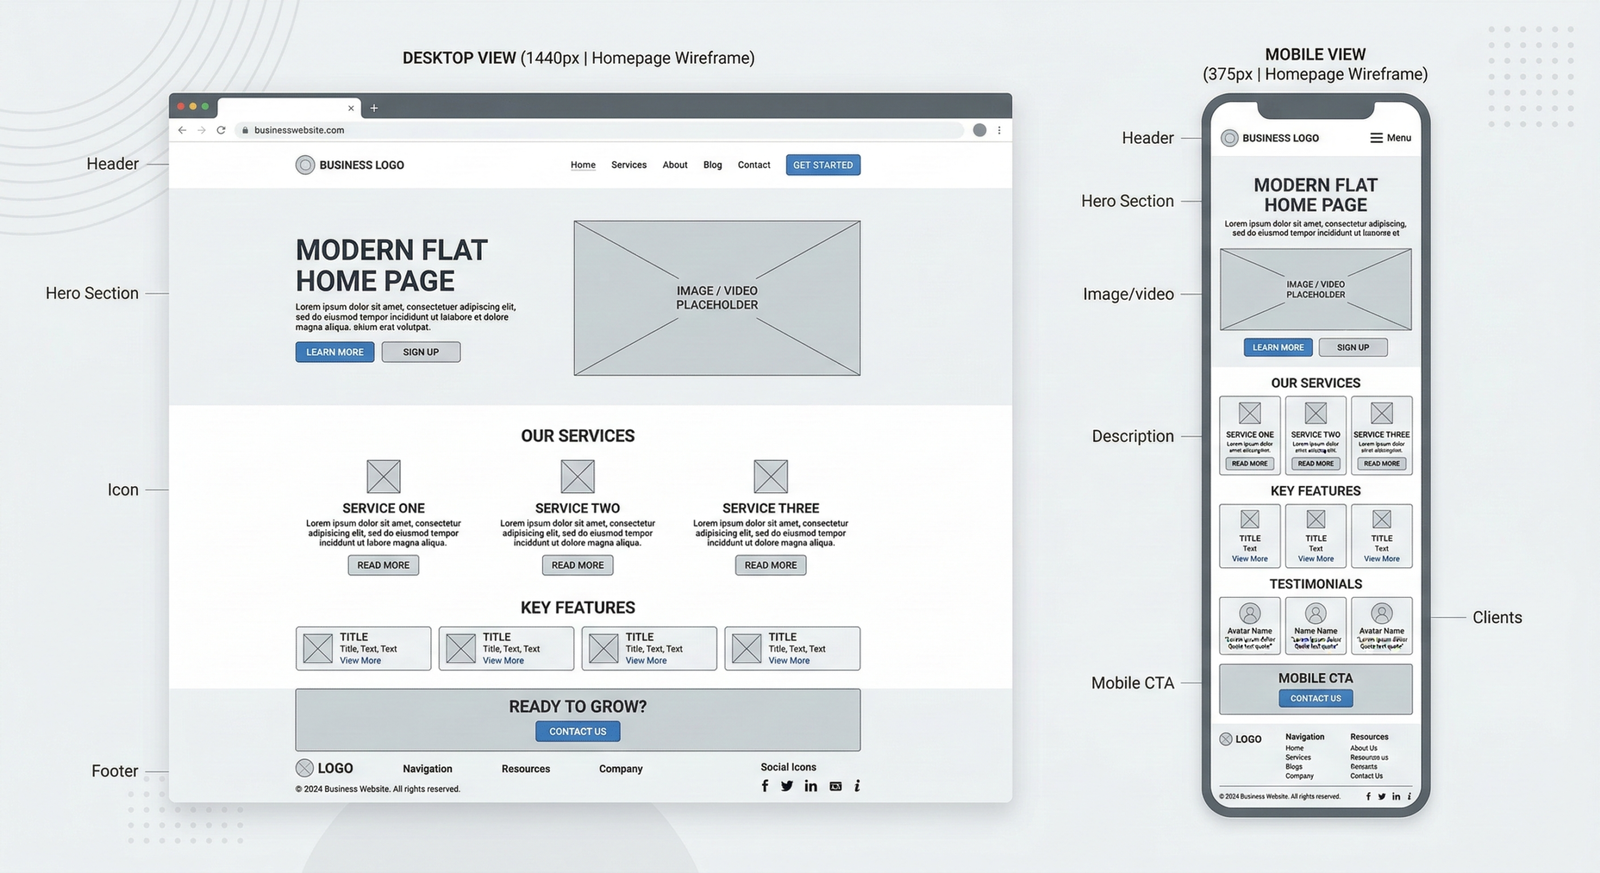Select About in the desktop navigation

[x=675, y=165]
